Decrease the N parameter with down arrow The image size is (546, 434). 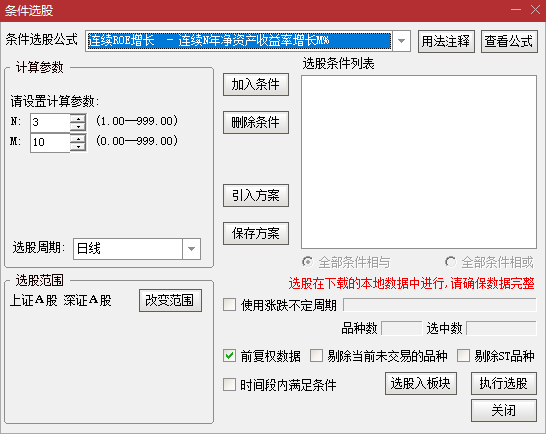(x=78, y=127)
